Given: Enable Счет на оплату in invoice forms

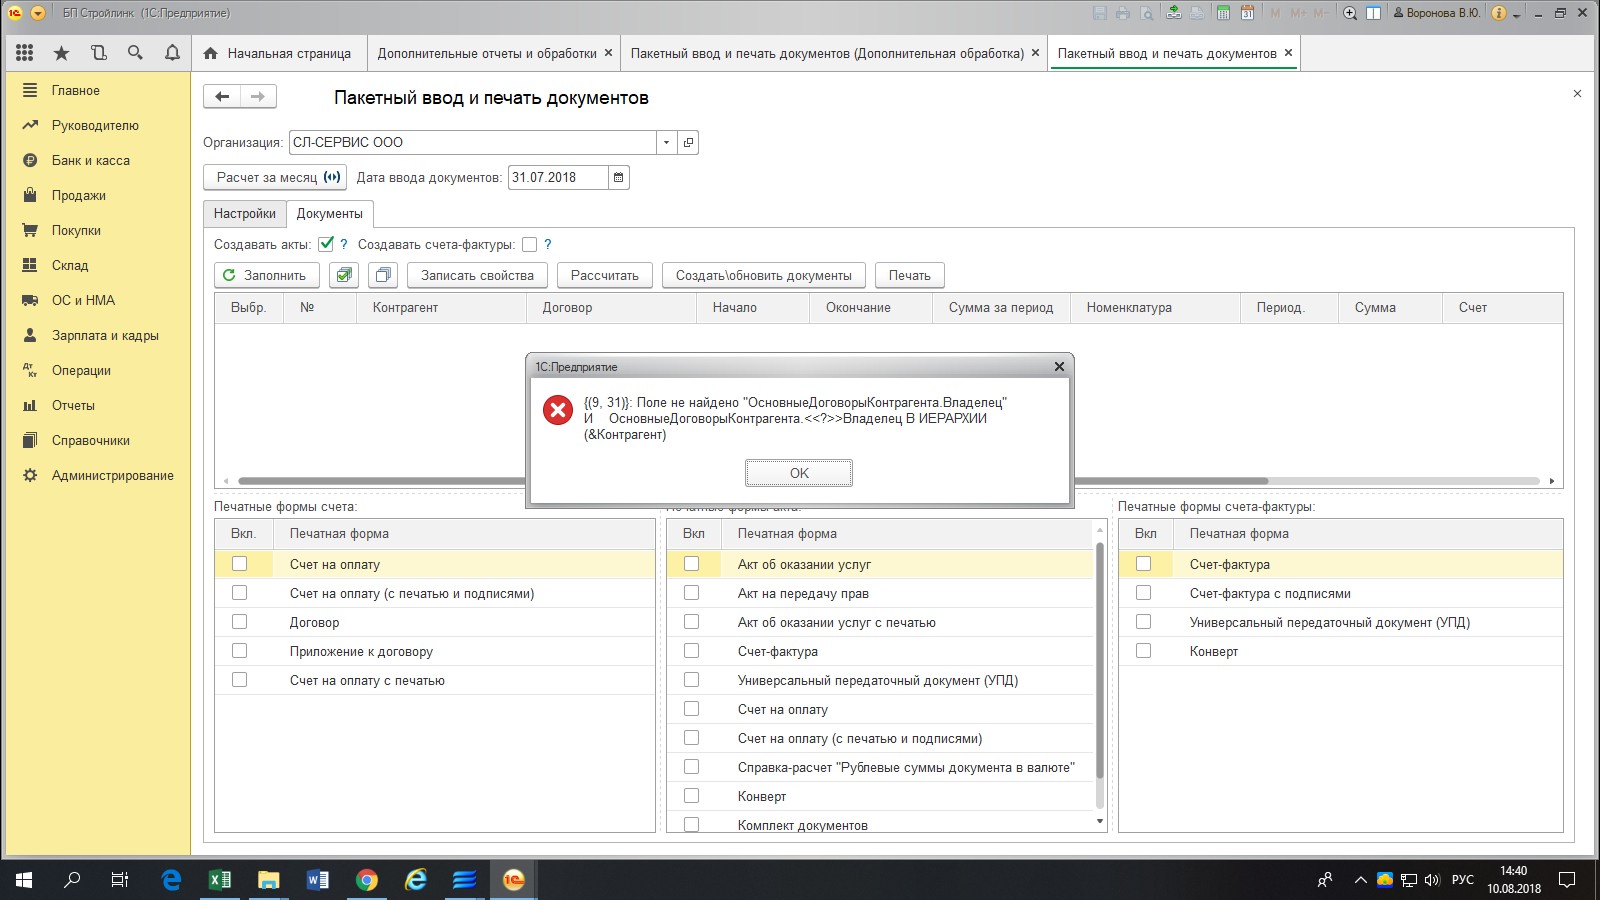Looking at the screenshot, I should (239, 564).
